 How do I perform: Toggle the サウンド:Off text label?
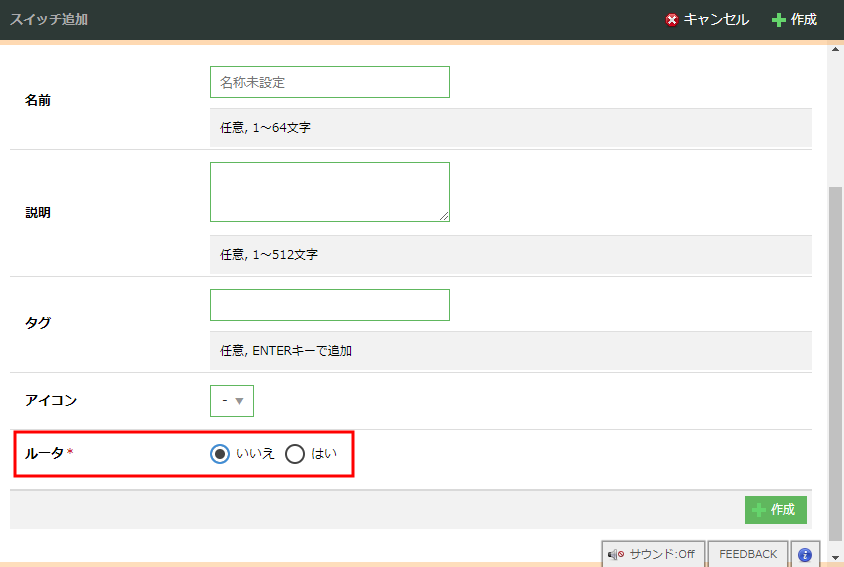tap(661, 554)
